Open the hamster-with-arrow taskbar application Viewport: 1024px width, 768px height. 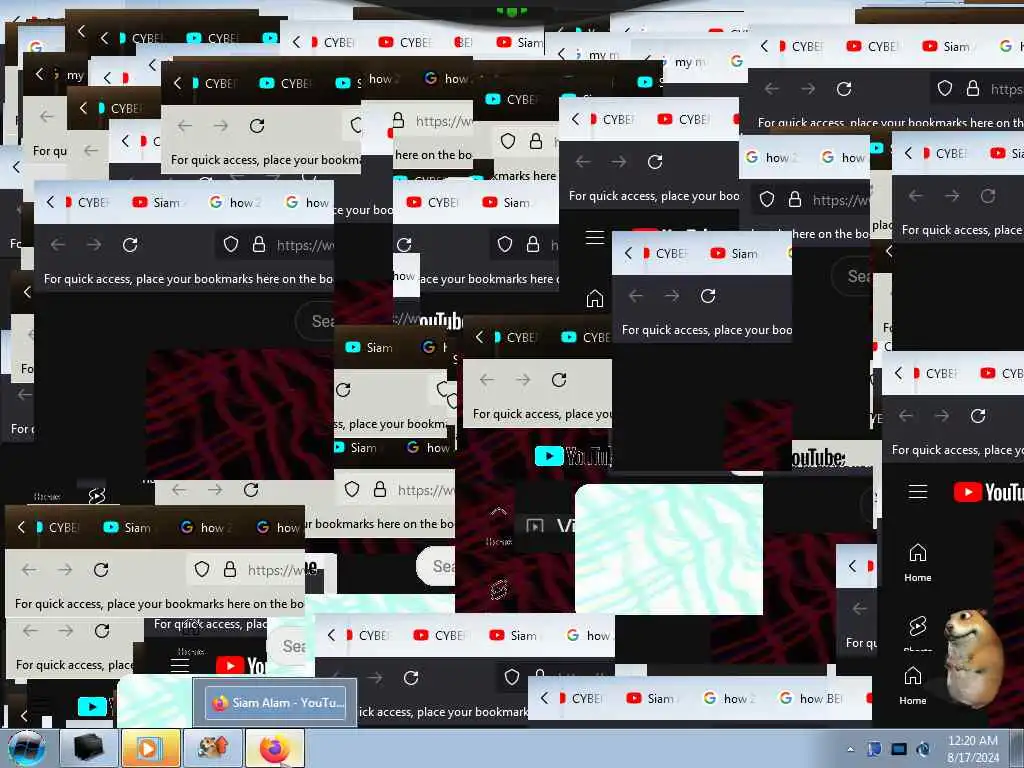pyautogui.click(x=212, y=748)
